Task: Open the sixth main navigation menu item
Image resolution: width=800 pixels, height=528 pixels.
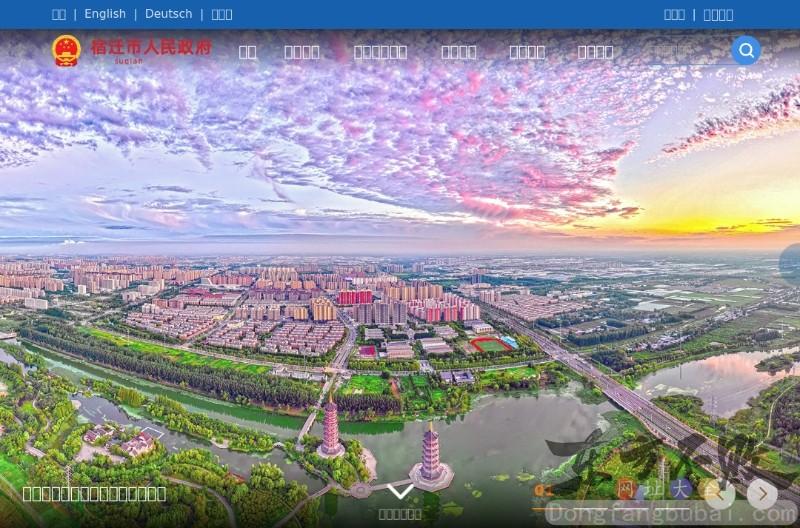Action: (x=596, y=52)
